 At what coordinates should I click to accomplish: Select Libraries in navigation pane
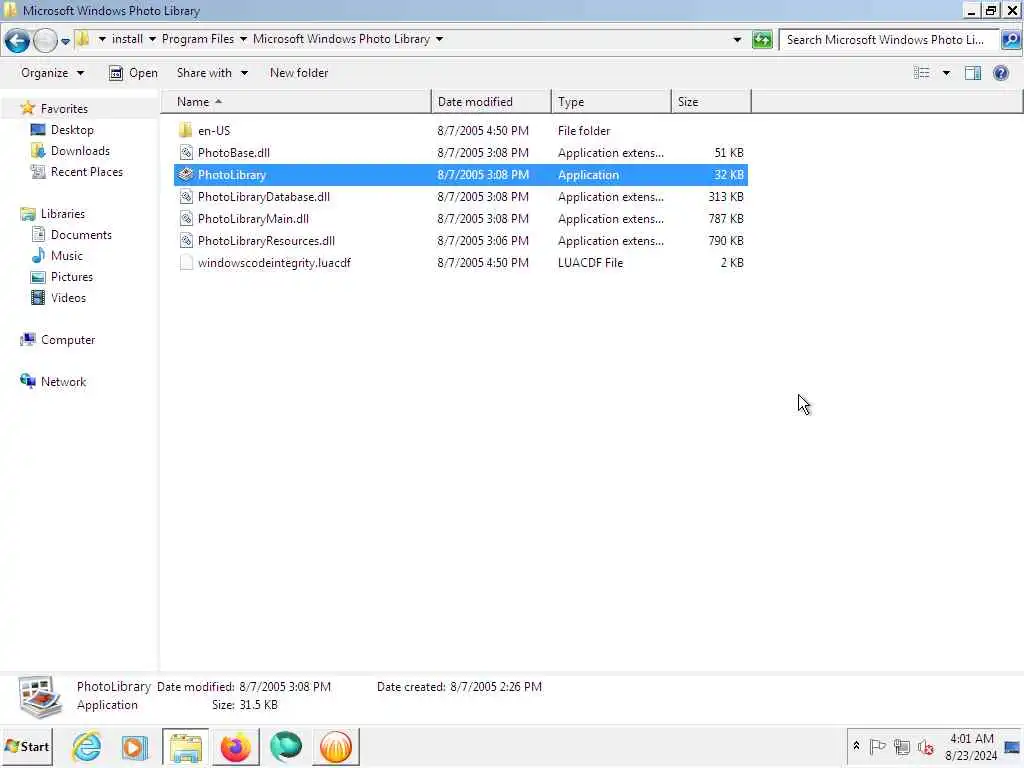click(x=63, y=214)
